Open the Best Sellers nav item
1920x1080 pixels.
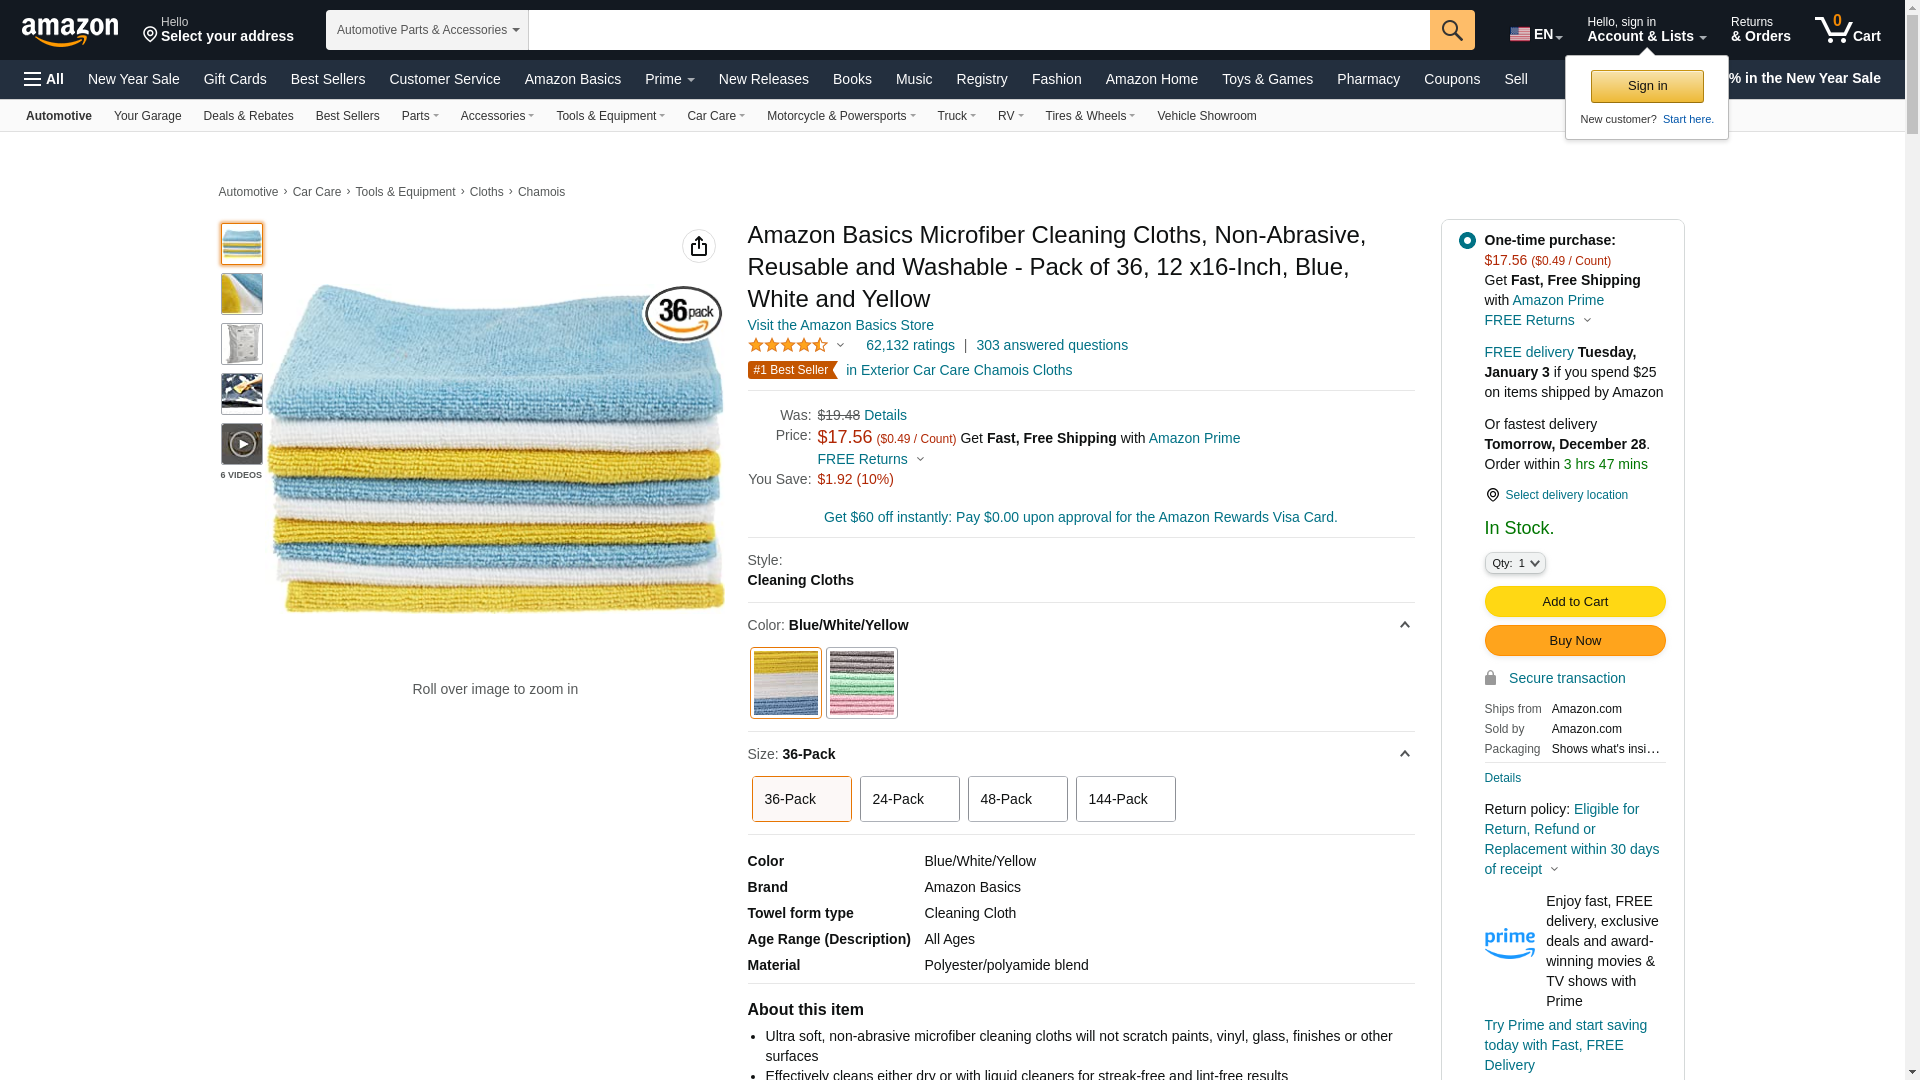pyautogui.click(x=328, y=79)
